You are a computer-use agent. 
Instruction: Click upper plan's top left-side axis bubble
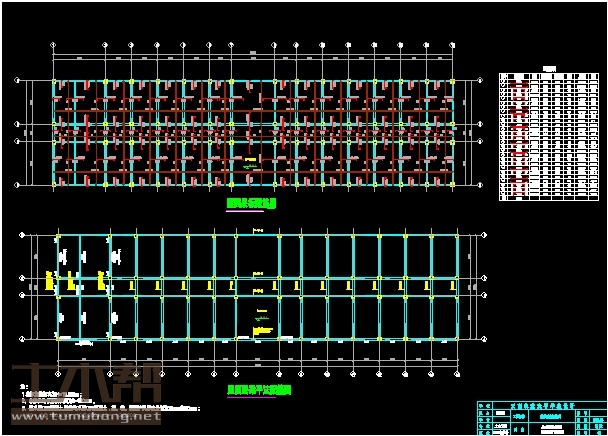point(16,79)
